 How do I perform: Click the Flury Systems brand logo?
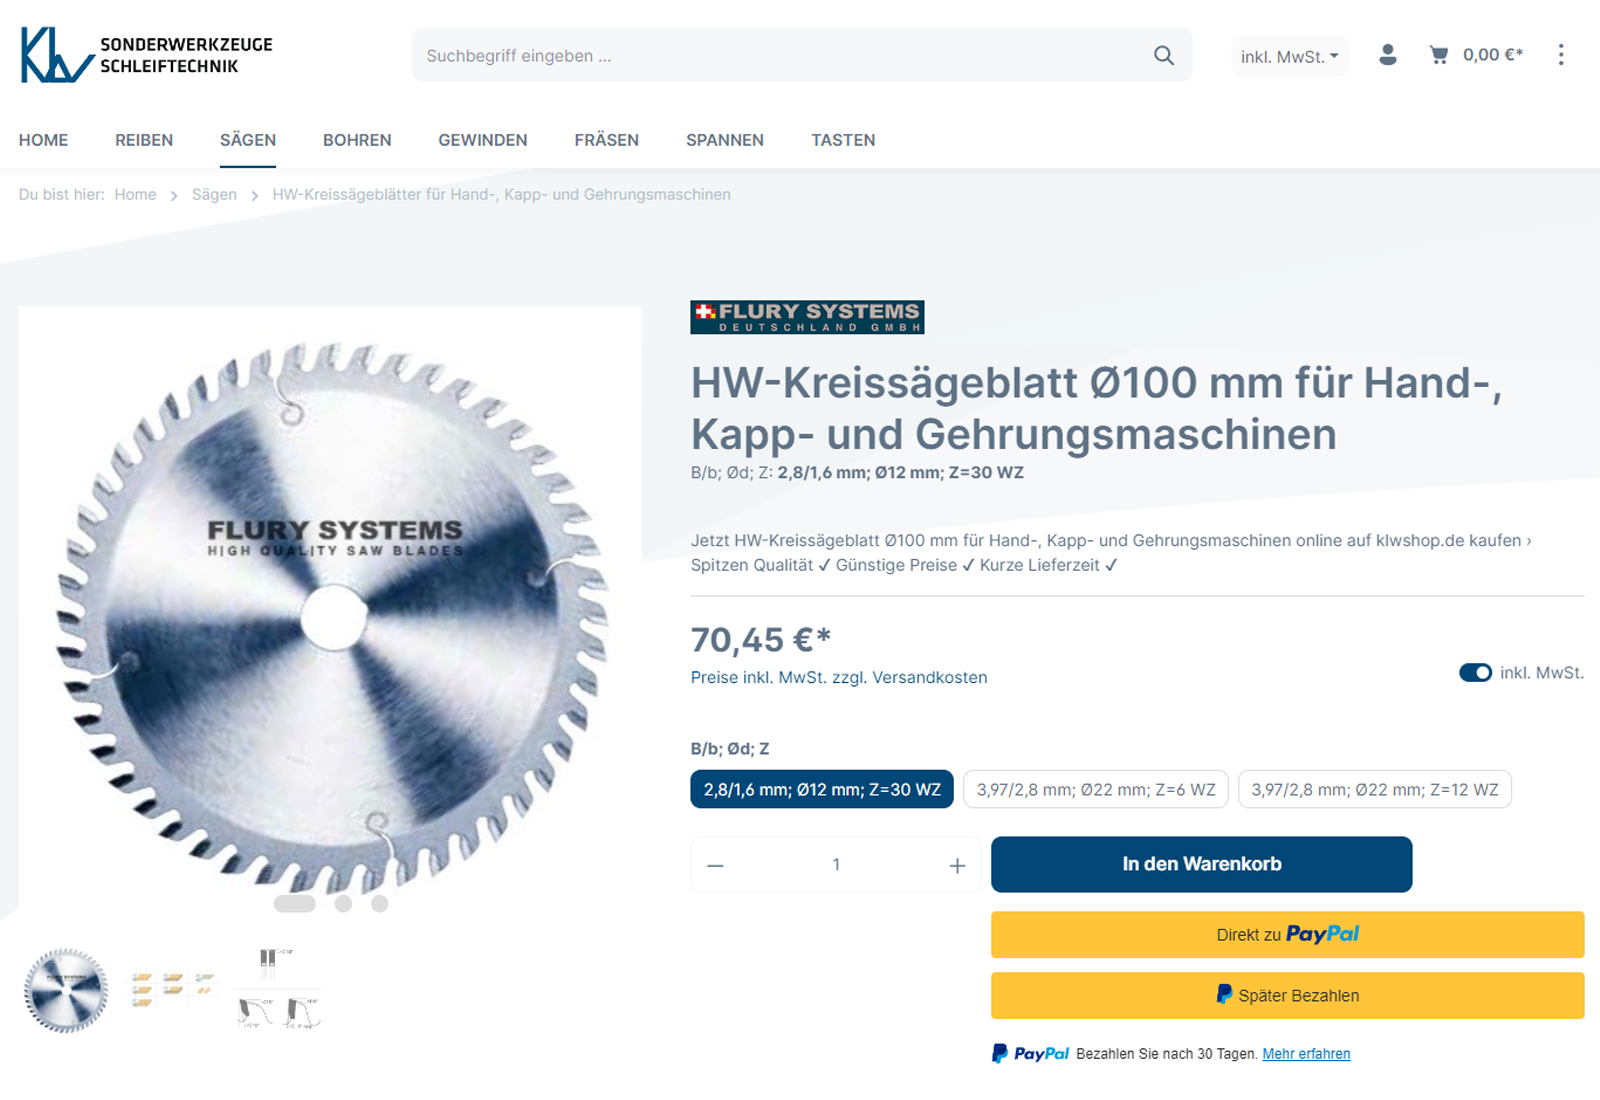[807, 317]
